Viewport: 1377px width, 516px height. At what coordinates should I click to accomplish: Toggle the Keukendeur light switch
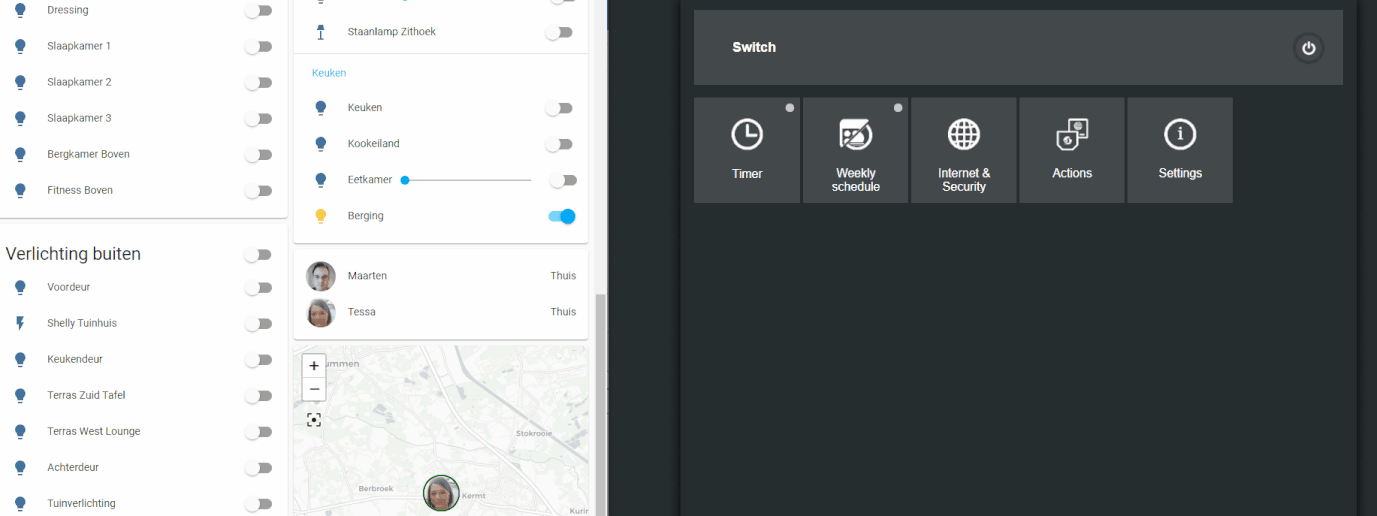click(x=259, y=359)
